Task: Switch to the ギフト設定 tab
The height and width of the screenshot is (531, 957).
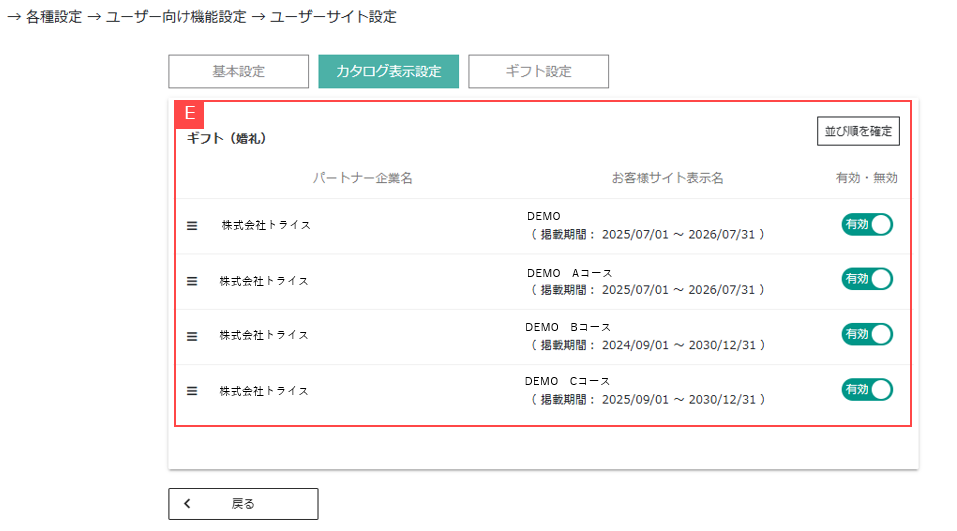Action: point(538,72)
